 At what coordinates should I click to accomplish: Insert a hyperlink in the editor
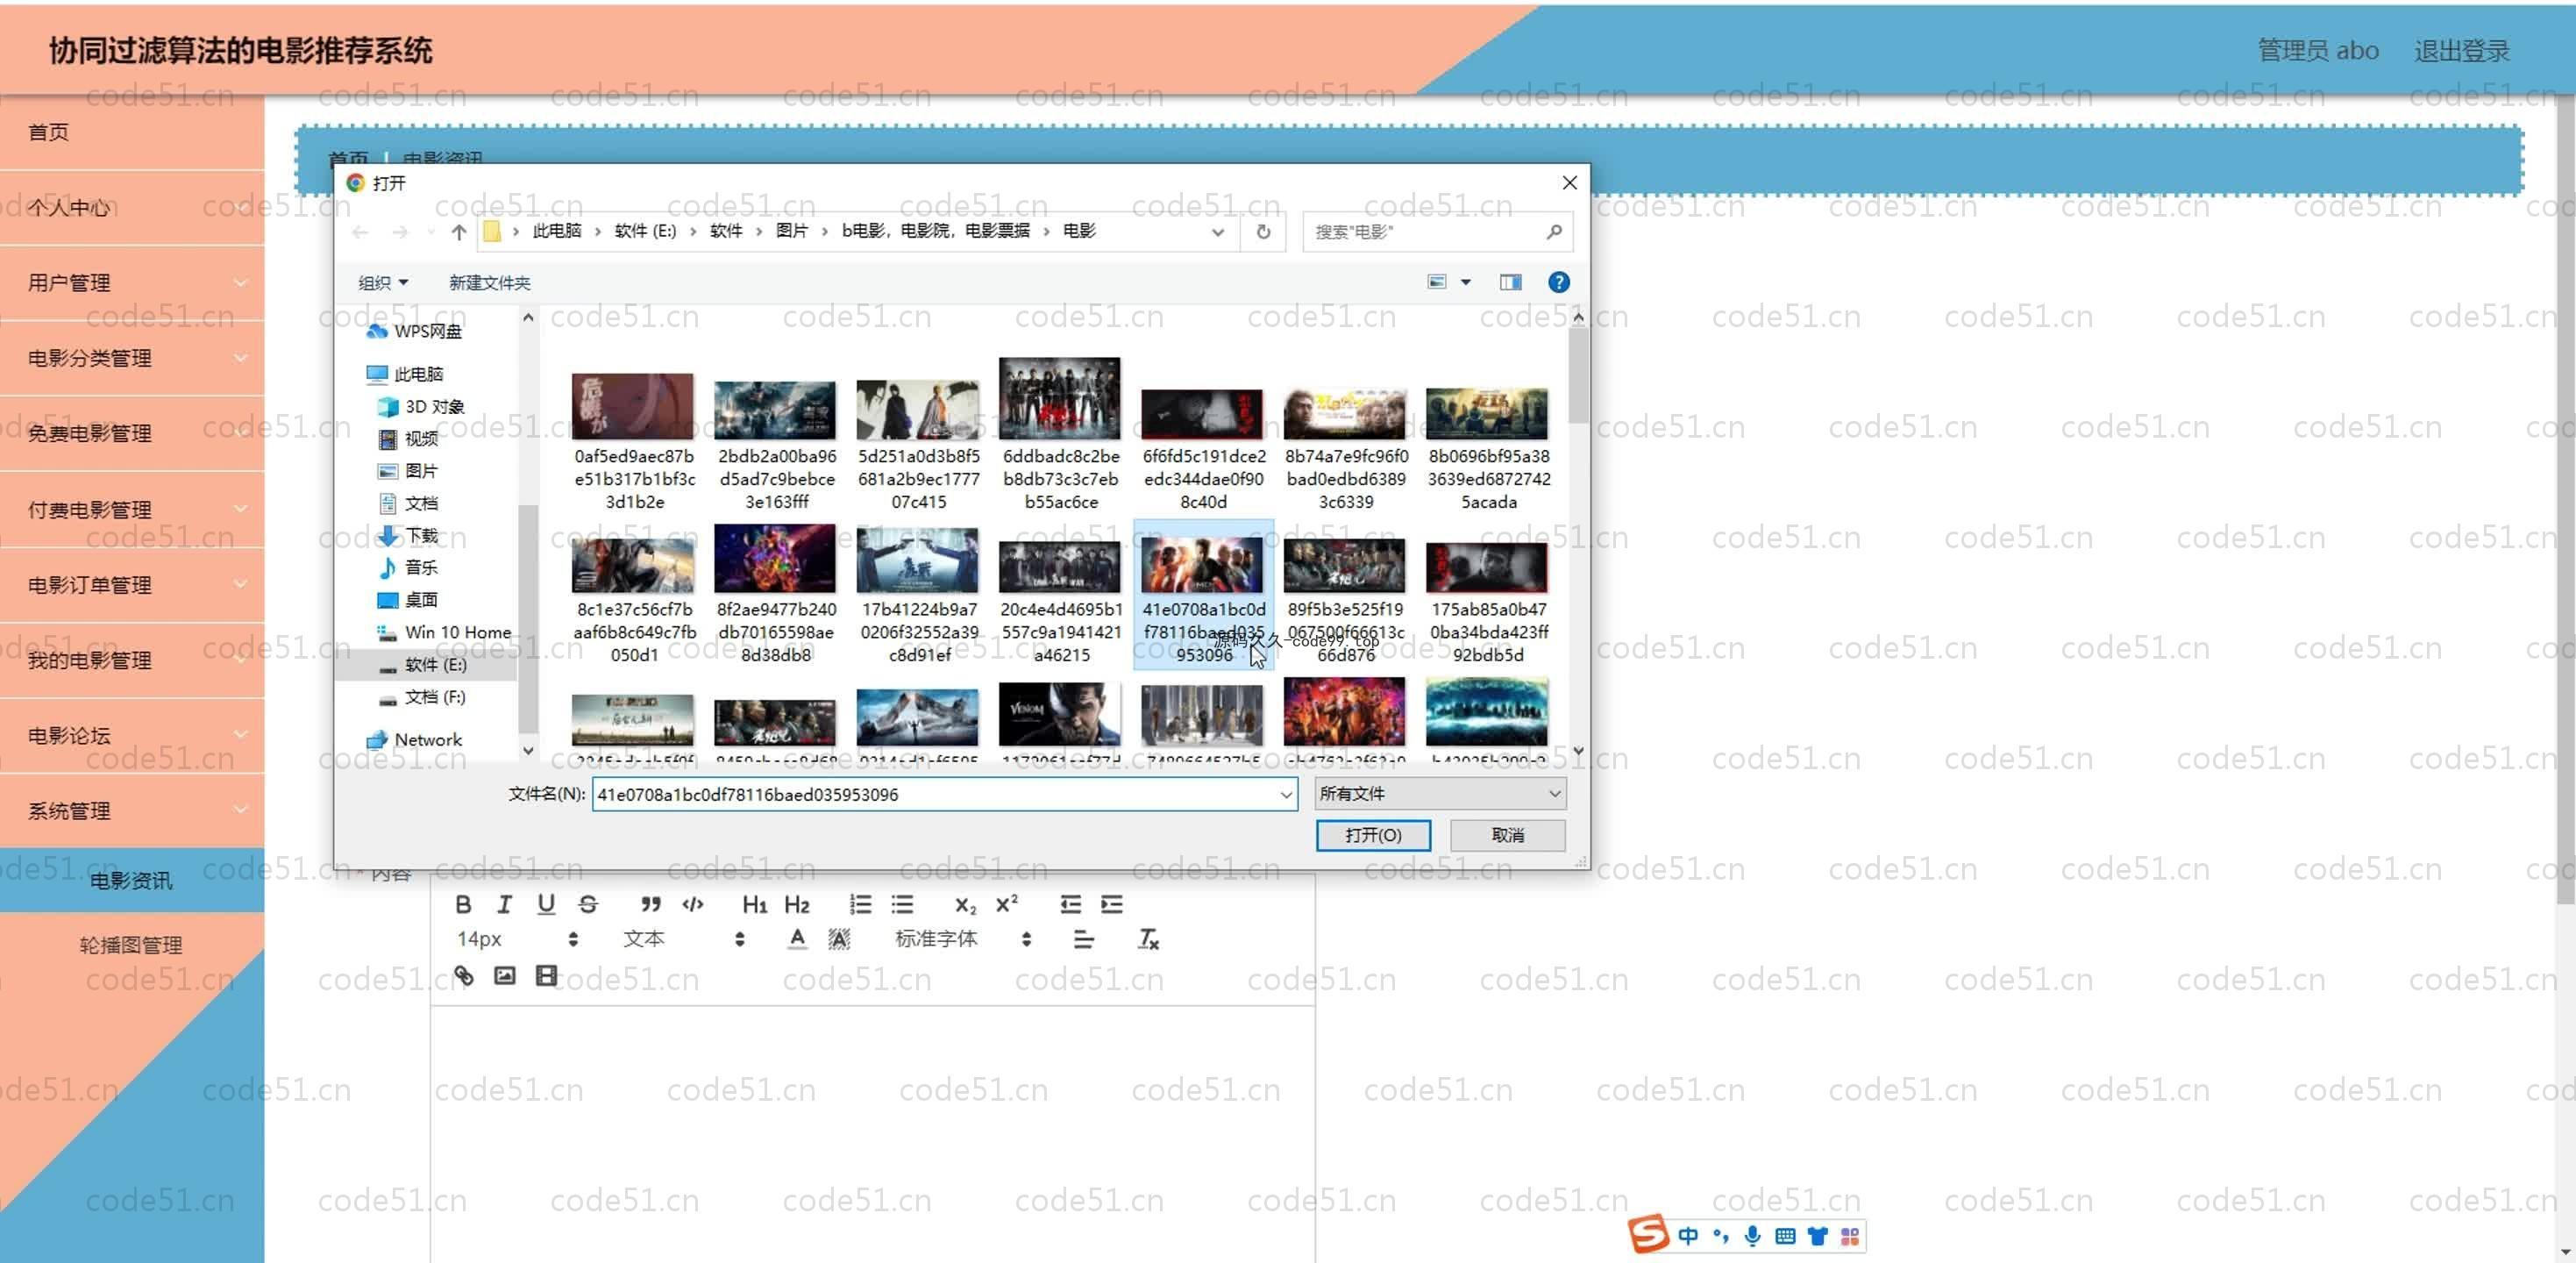(463, 975)
